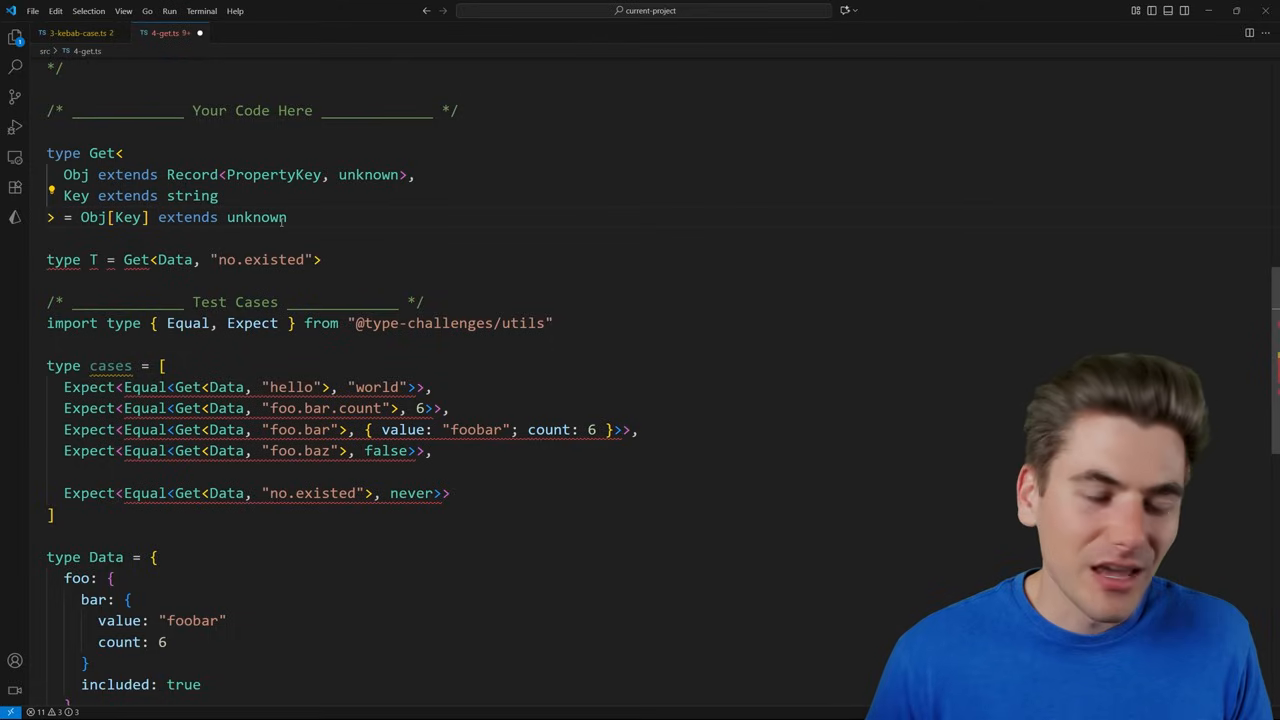Expand the Copilot dropdown chevron

tap(855, 11)
